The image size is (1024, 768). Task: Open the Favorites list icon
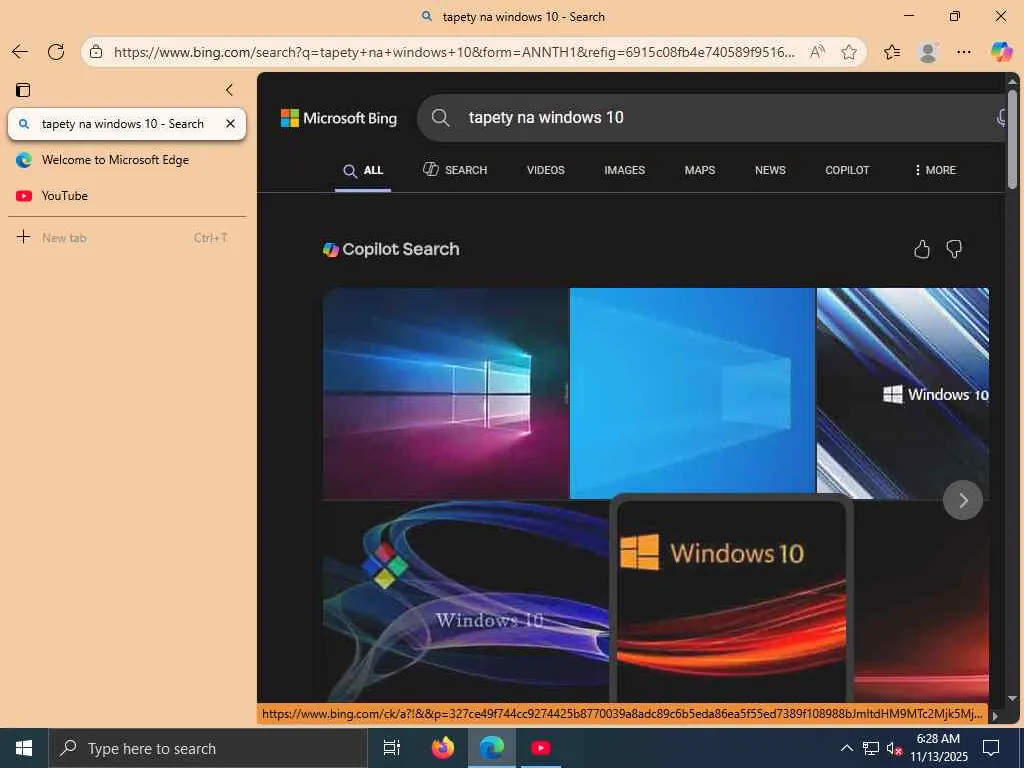pyautogui.click(x=891, y=52)
